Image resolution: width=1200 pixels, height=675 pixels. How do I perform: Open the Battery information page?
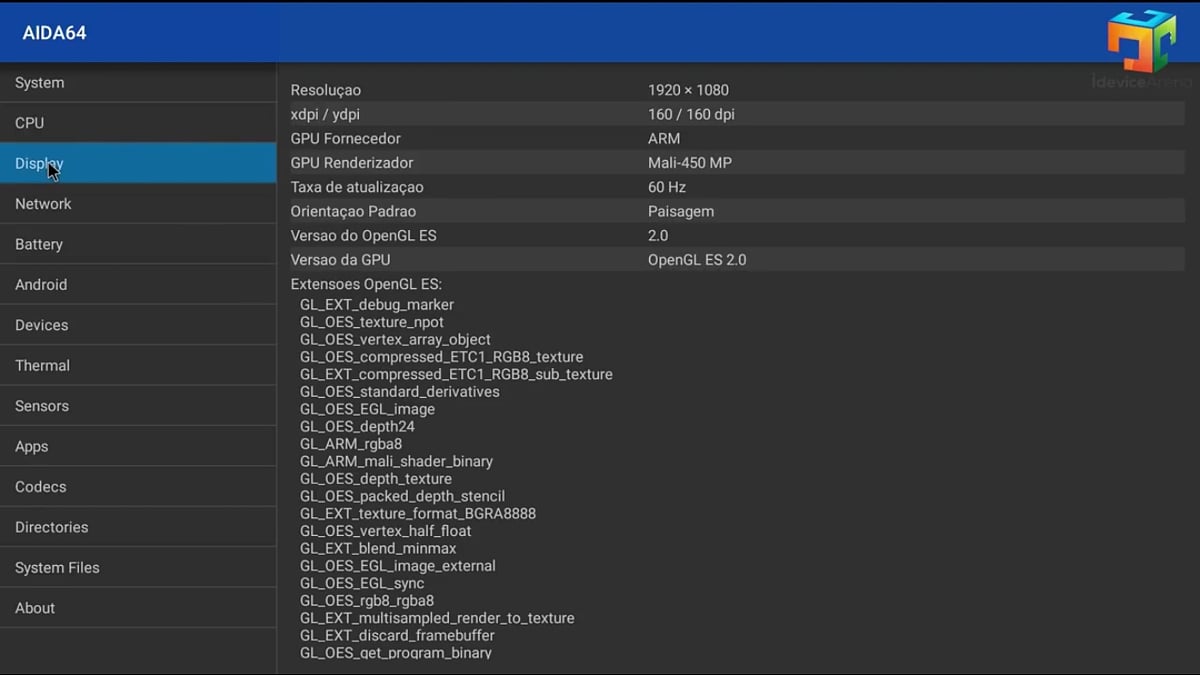click(x=39, y=244)
